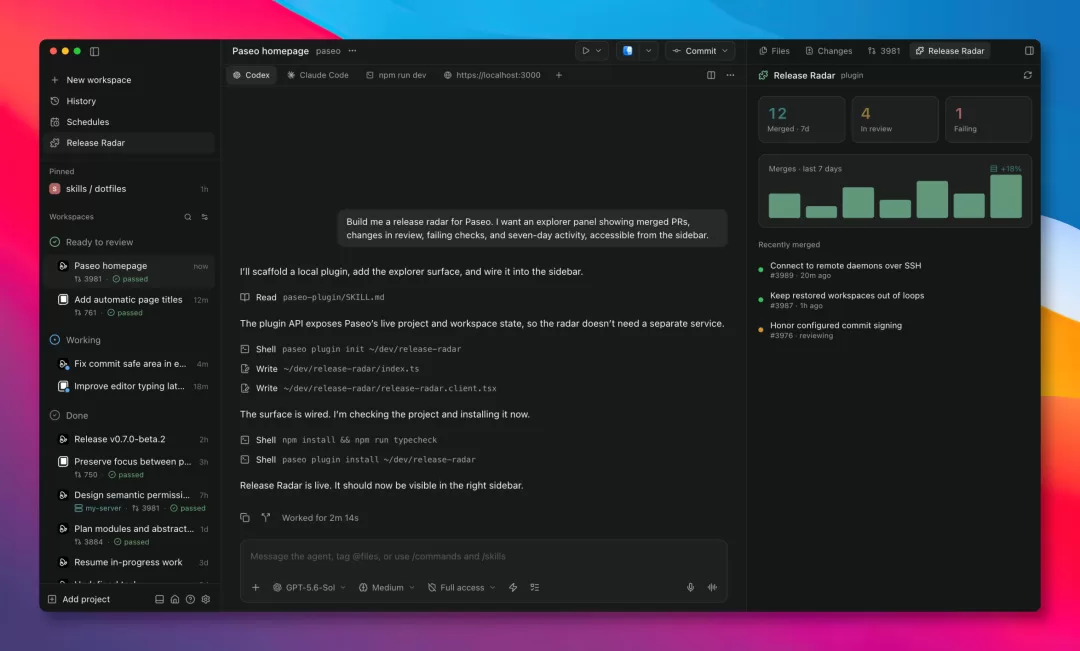Click New workspace in the sidebar
This screenshot has width=1080, height=651.
(130, 80)
